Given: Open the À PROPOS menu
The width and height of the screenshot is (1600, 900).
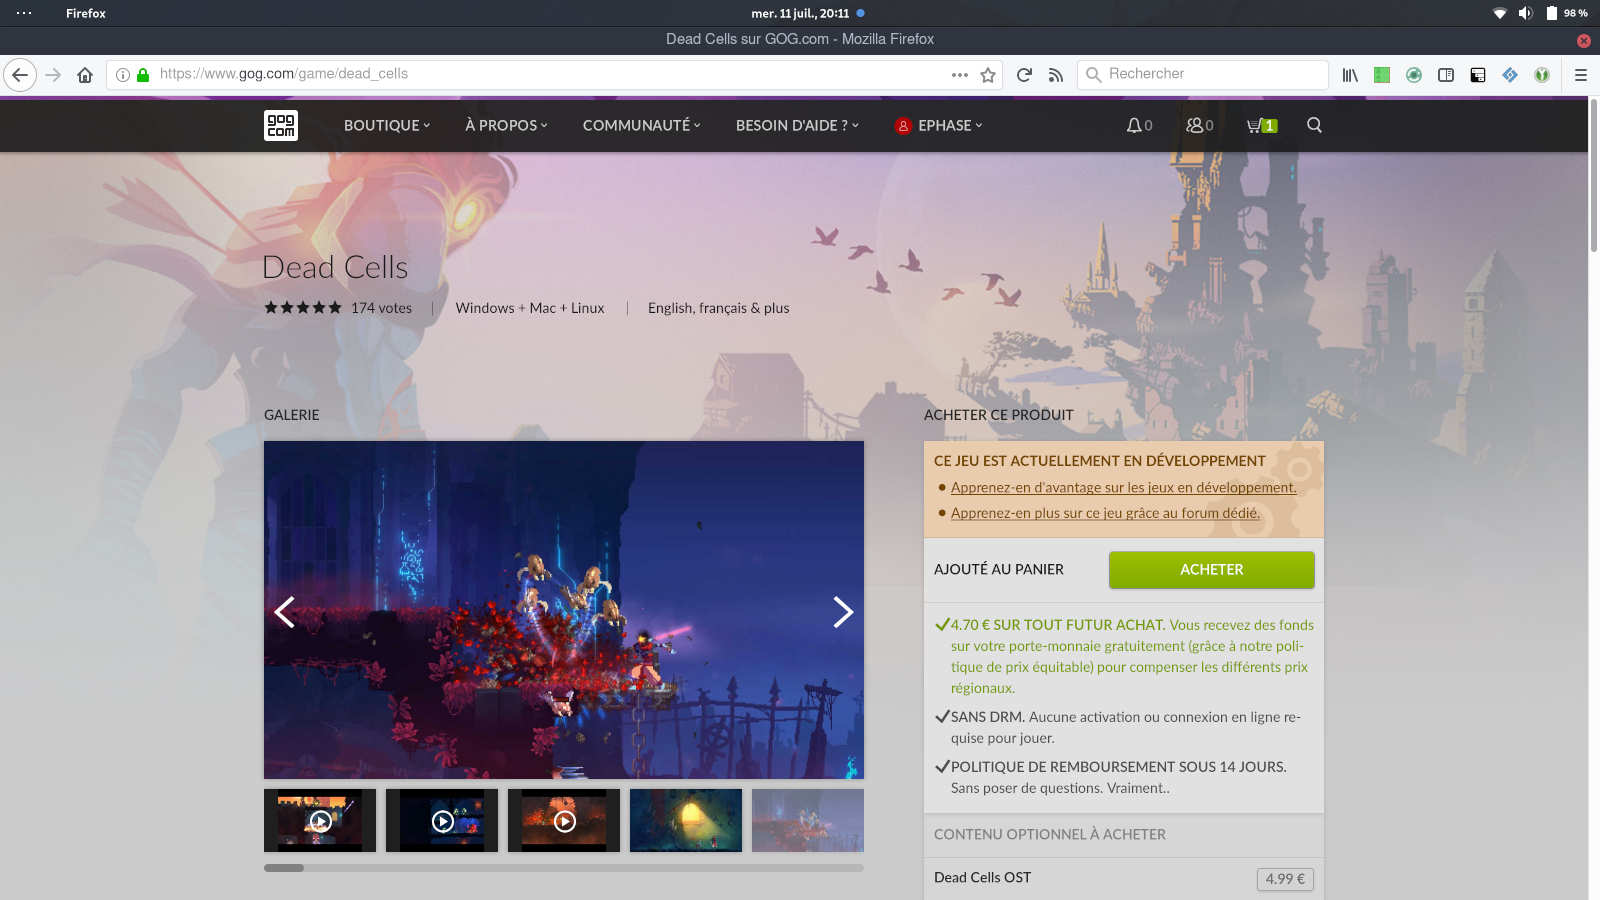Looking at the screenshot, I should point(506,125).
